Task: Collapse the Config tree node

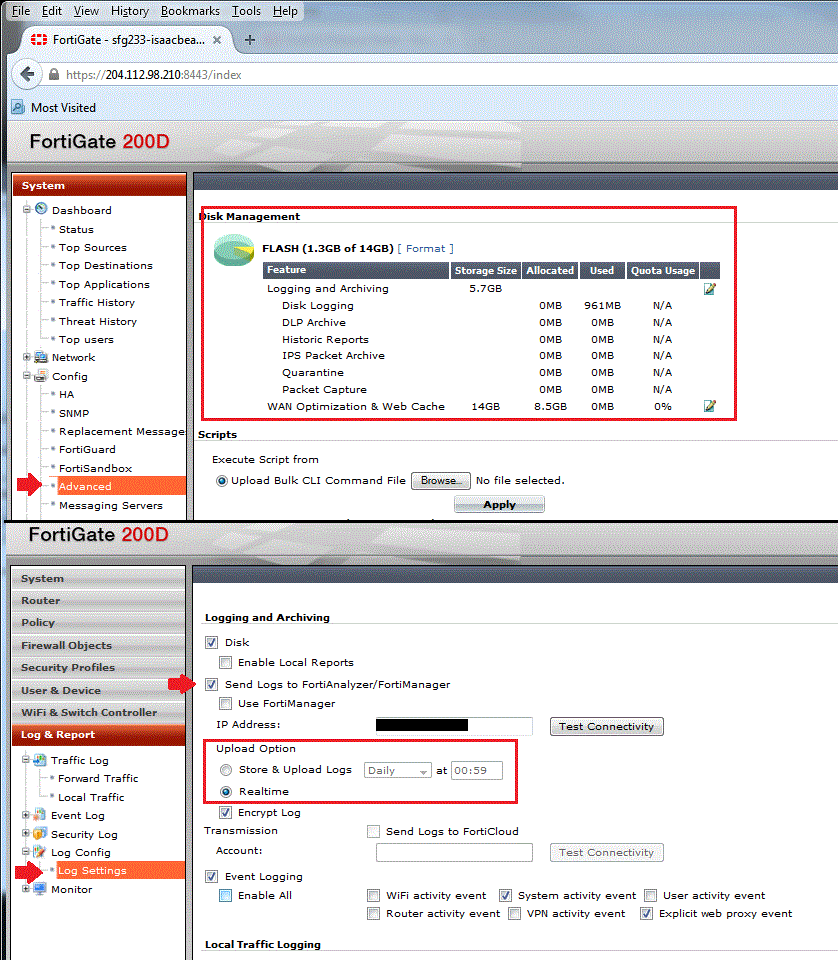Action: pos(26,376)
